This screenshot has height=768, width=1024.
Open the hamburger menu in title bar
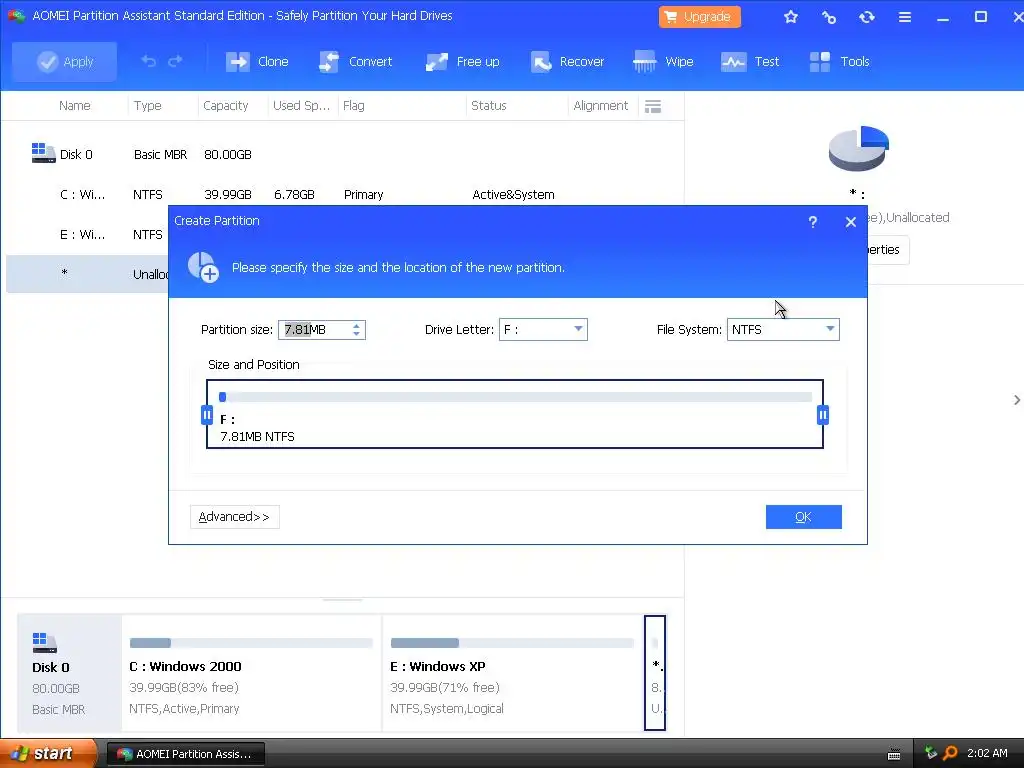(x=904, y=17)
